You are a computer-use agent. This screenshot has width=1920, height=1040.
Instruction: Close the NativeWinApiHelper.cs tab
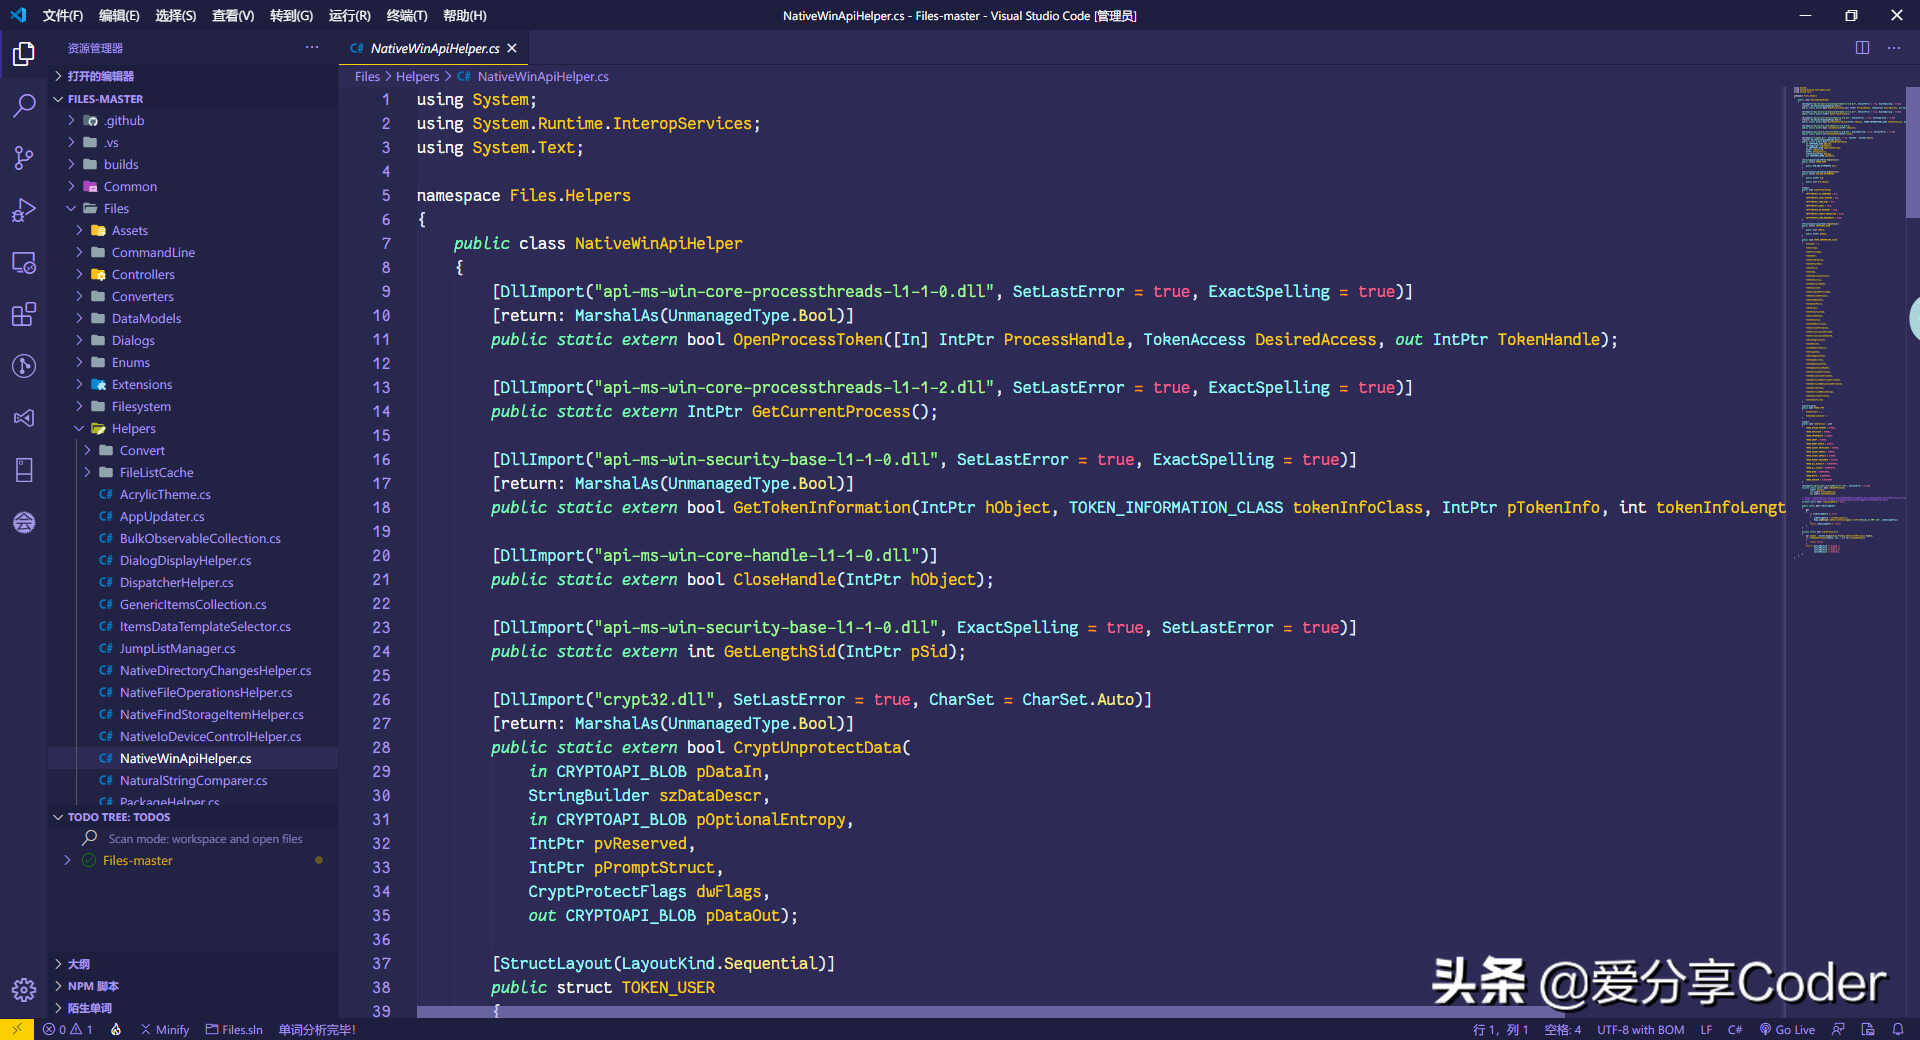tap(512, 48)
